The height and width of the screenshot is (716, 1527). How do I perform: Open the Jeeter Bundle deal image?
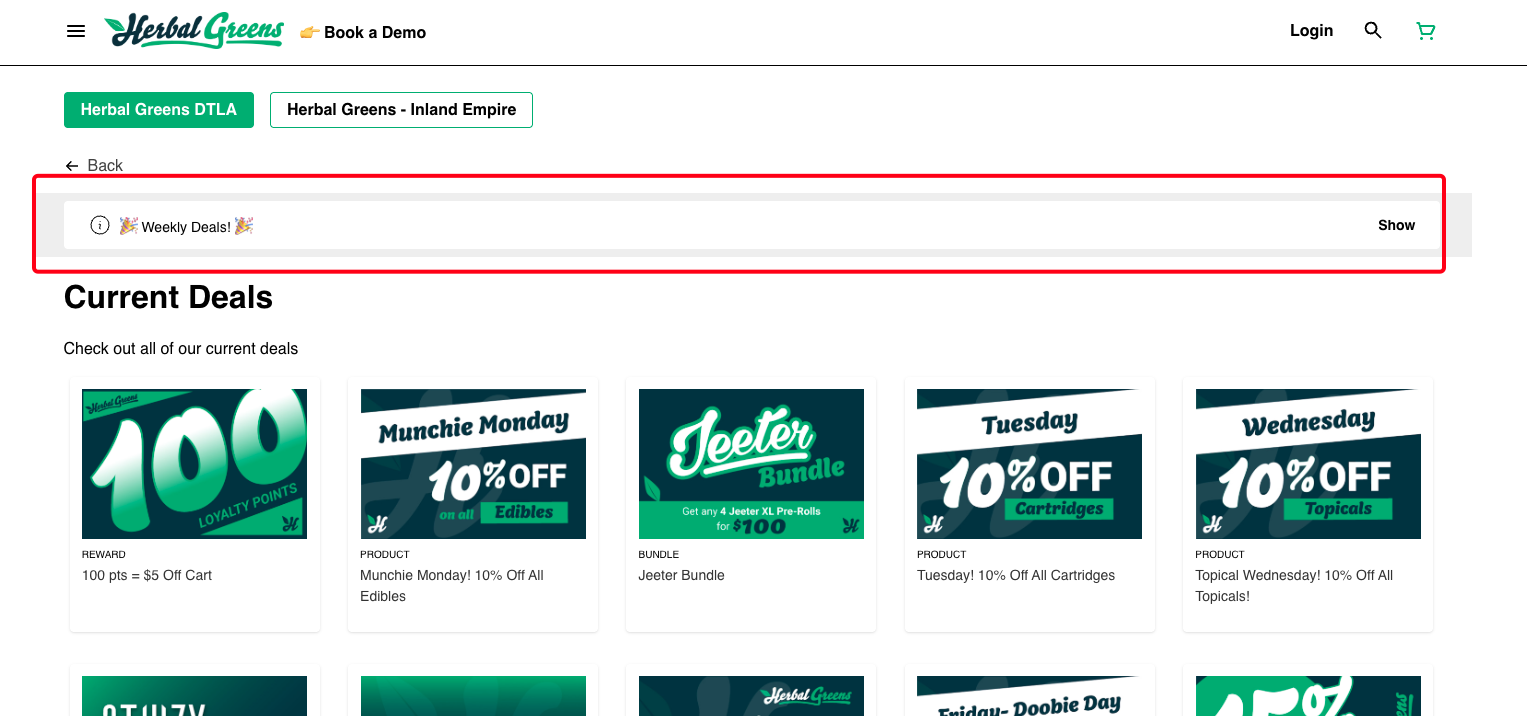point(751,464)
